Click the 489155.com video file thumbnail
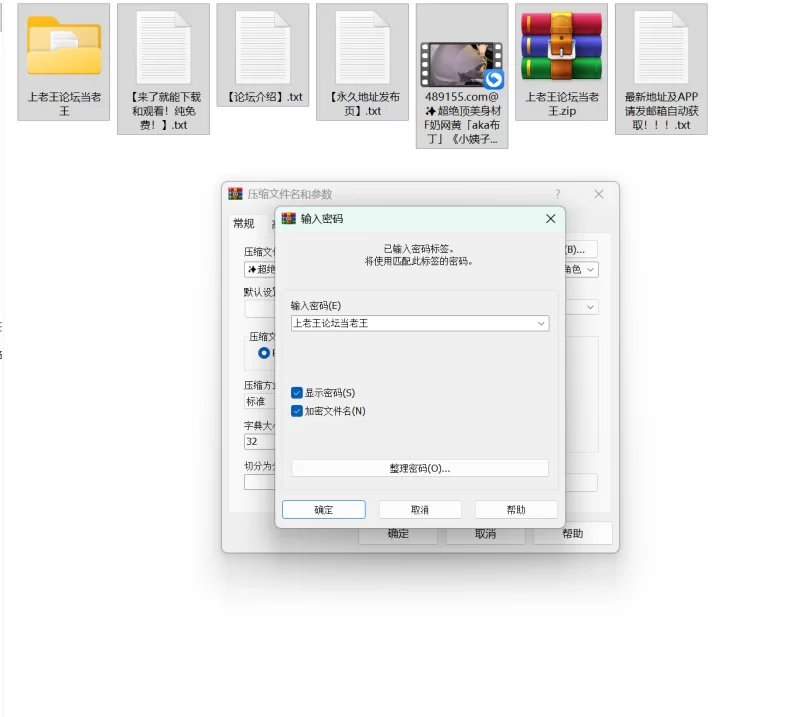Screen dimensions: 800x717 coord(461,64)
